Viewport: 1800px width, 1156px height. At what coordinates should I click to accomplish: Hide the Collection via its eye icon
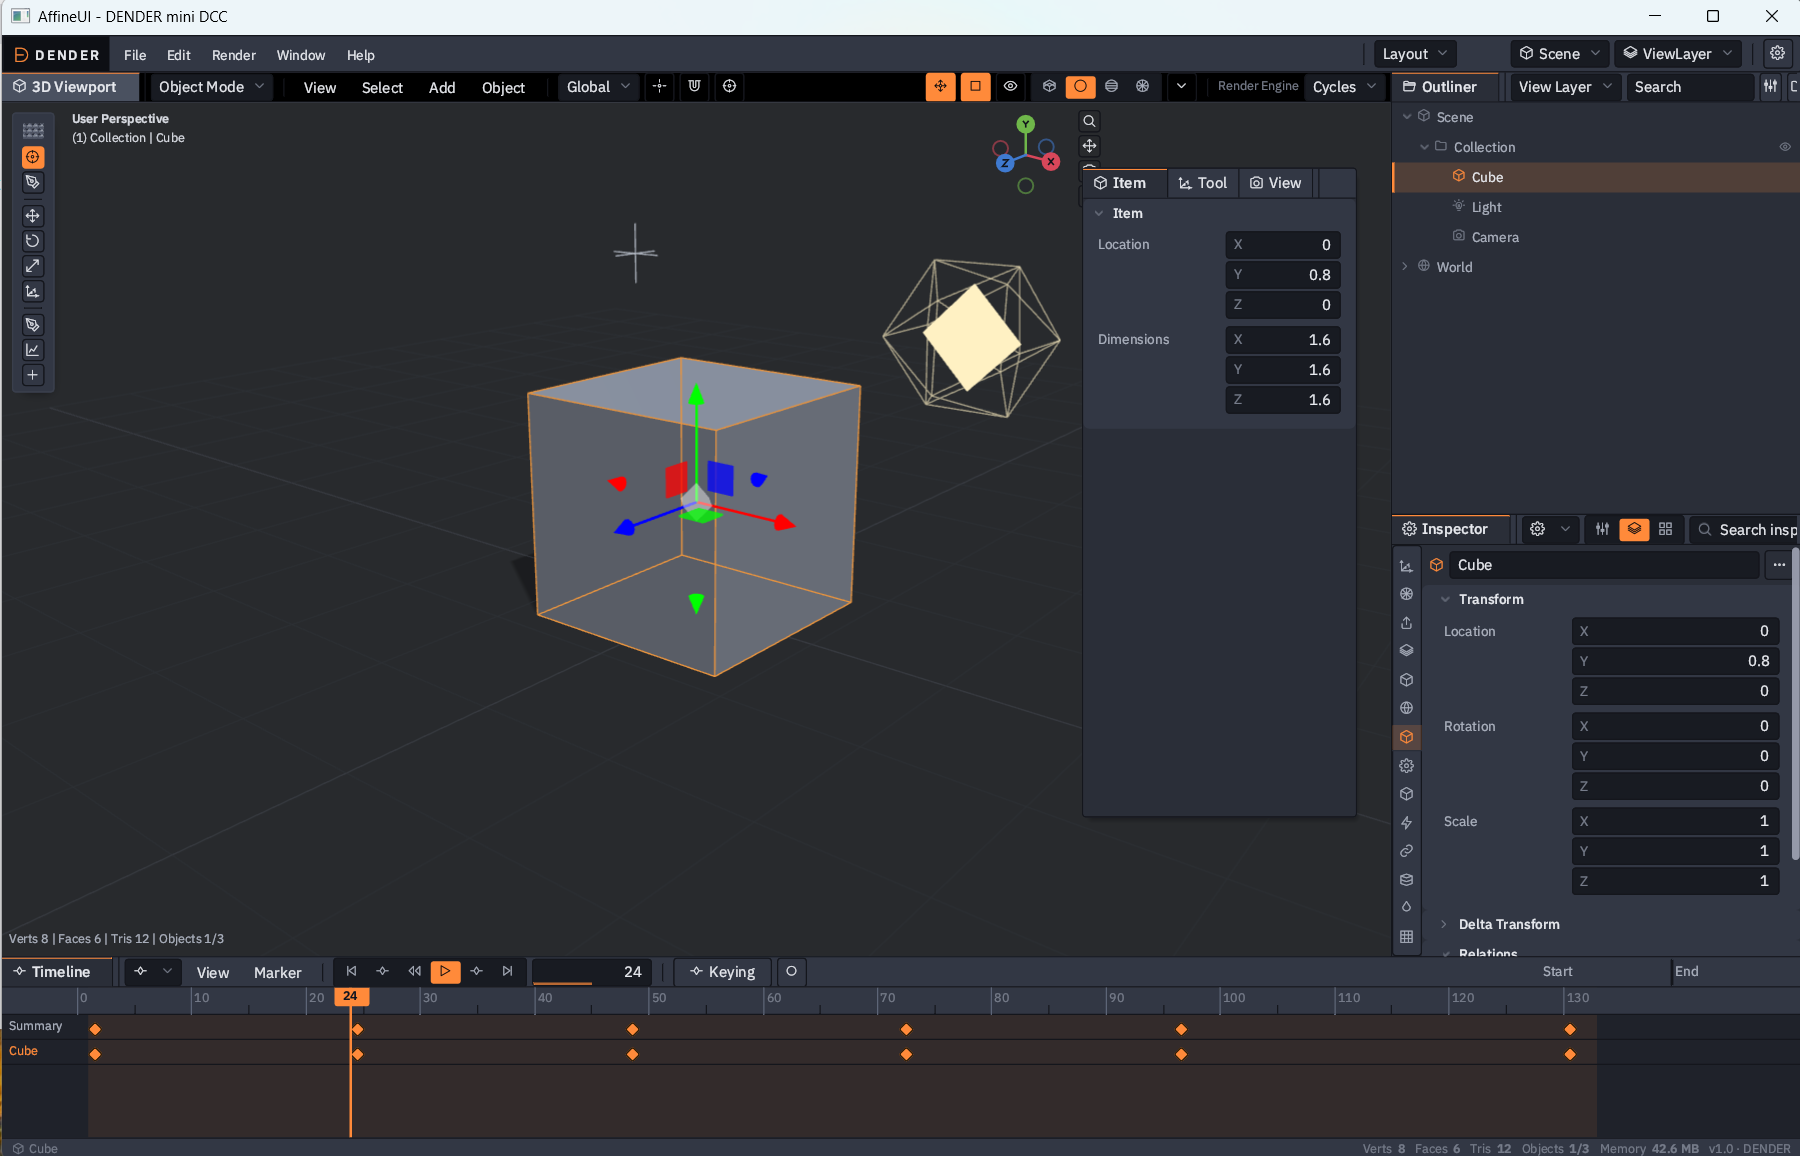[x=1784, y=147]
